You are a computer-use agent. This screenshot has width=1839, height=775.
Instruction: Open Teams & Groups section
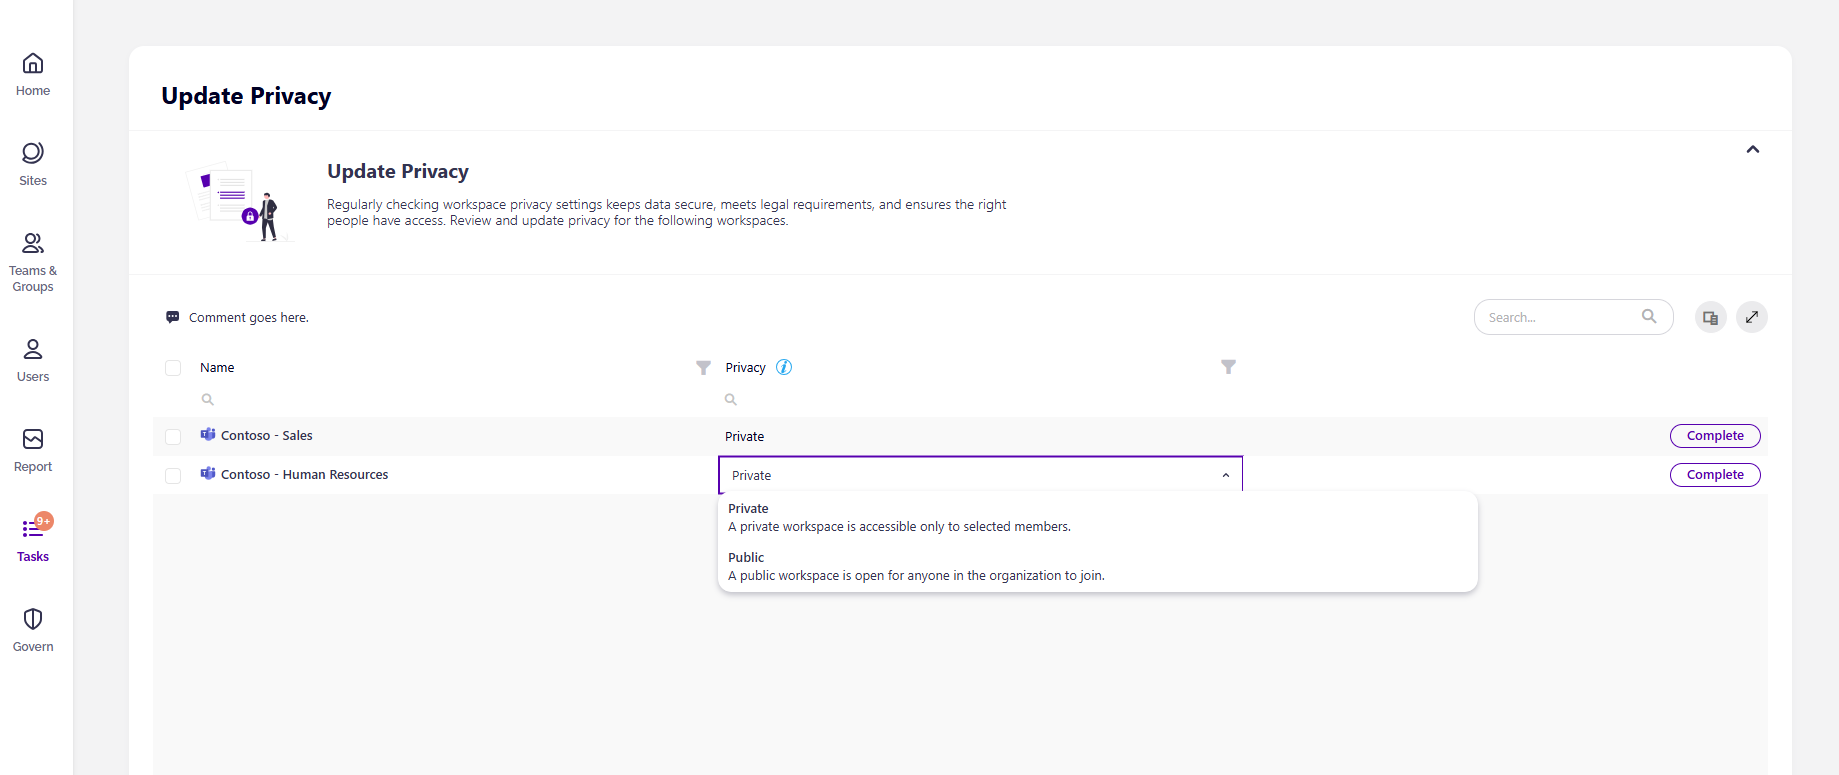pos(33,263)
